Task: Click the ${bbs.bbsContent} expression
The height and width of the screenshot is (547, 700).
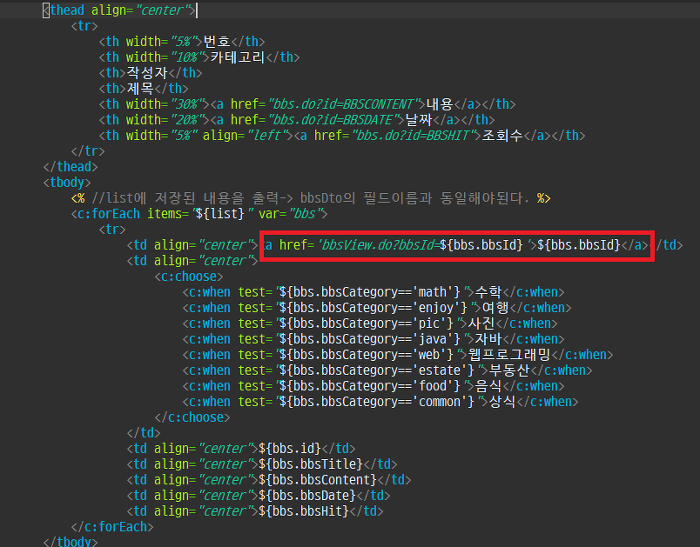Action: [318, 480]
